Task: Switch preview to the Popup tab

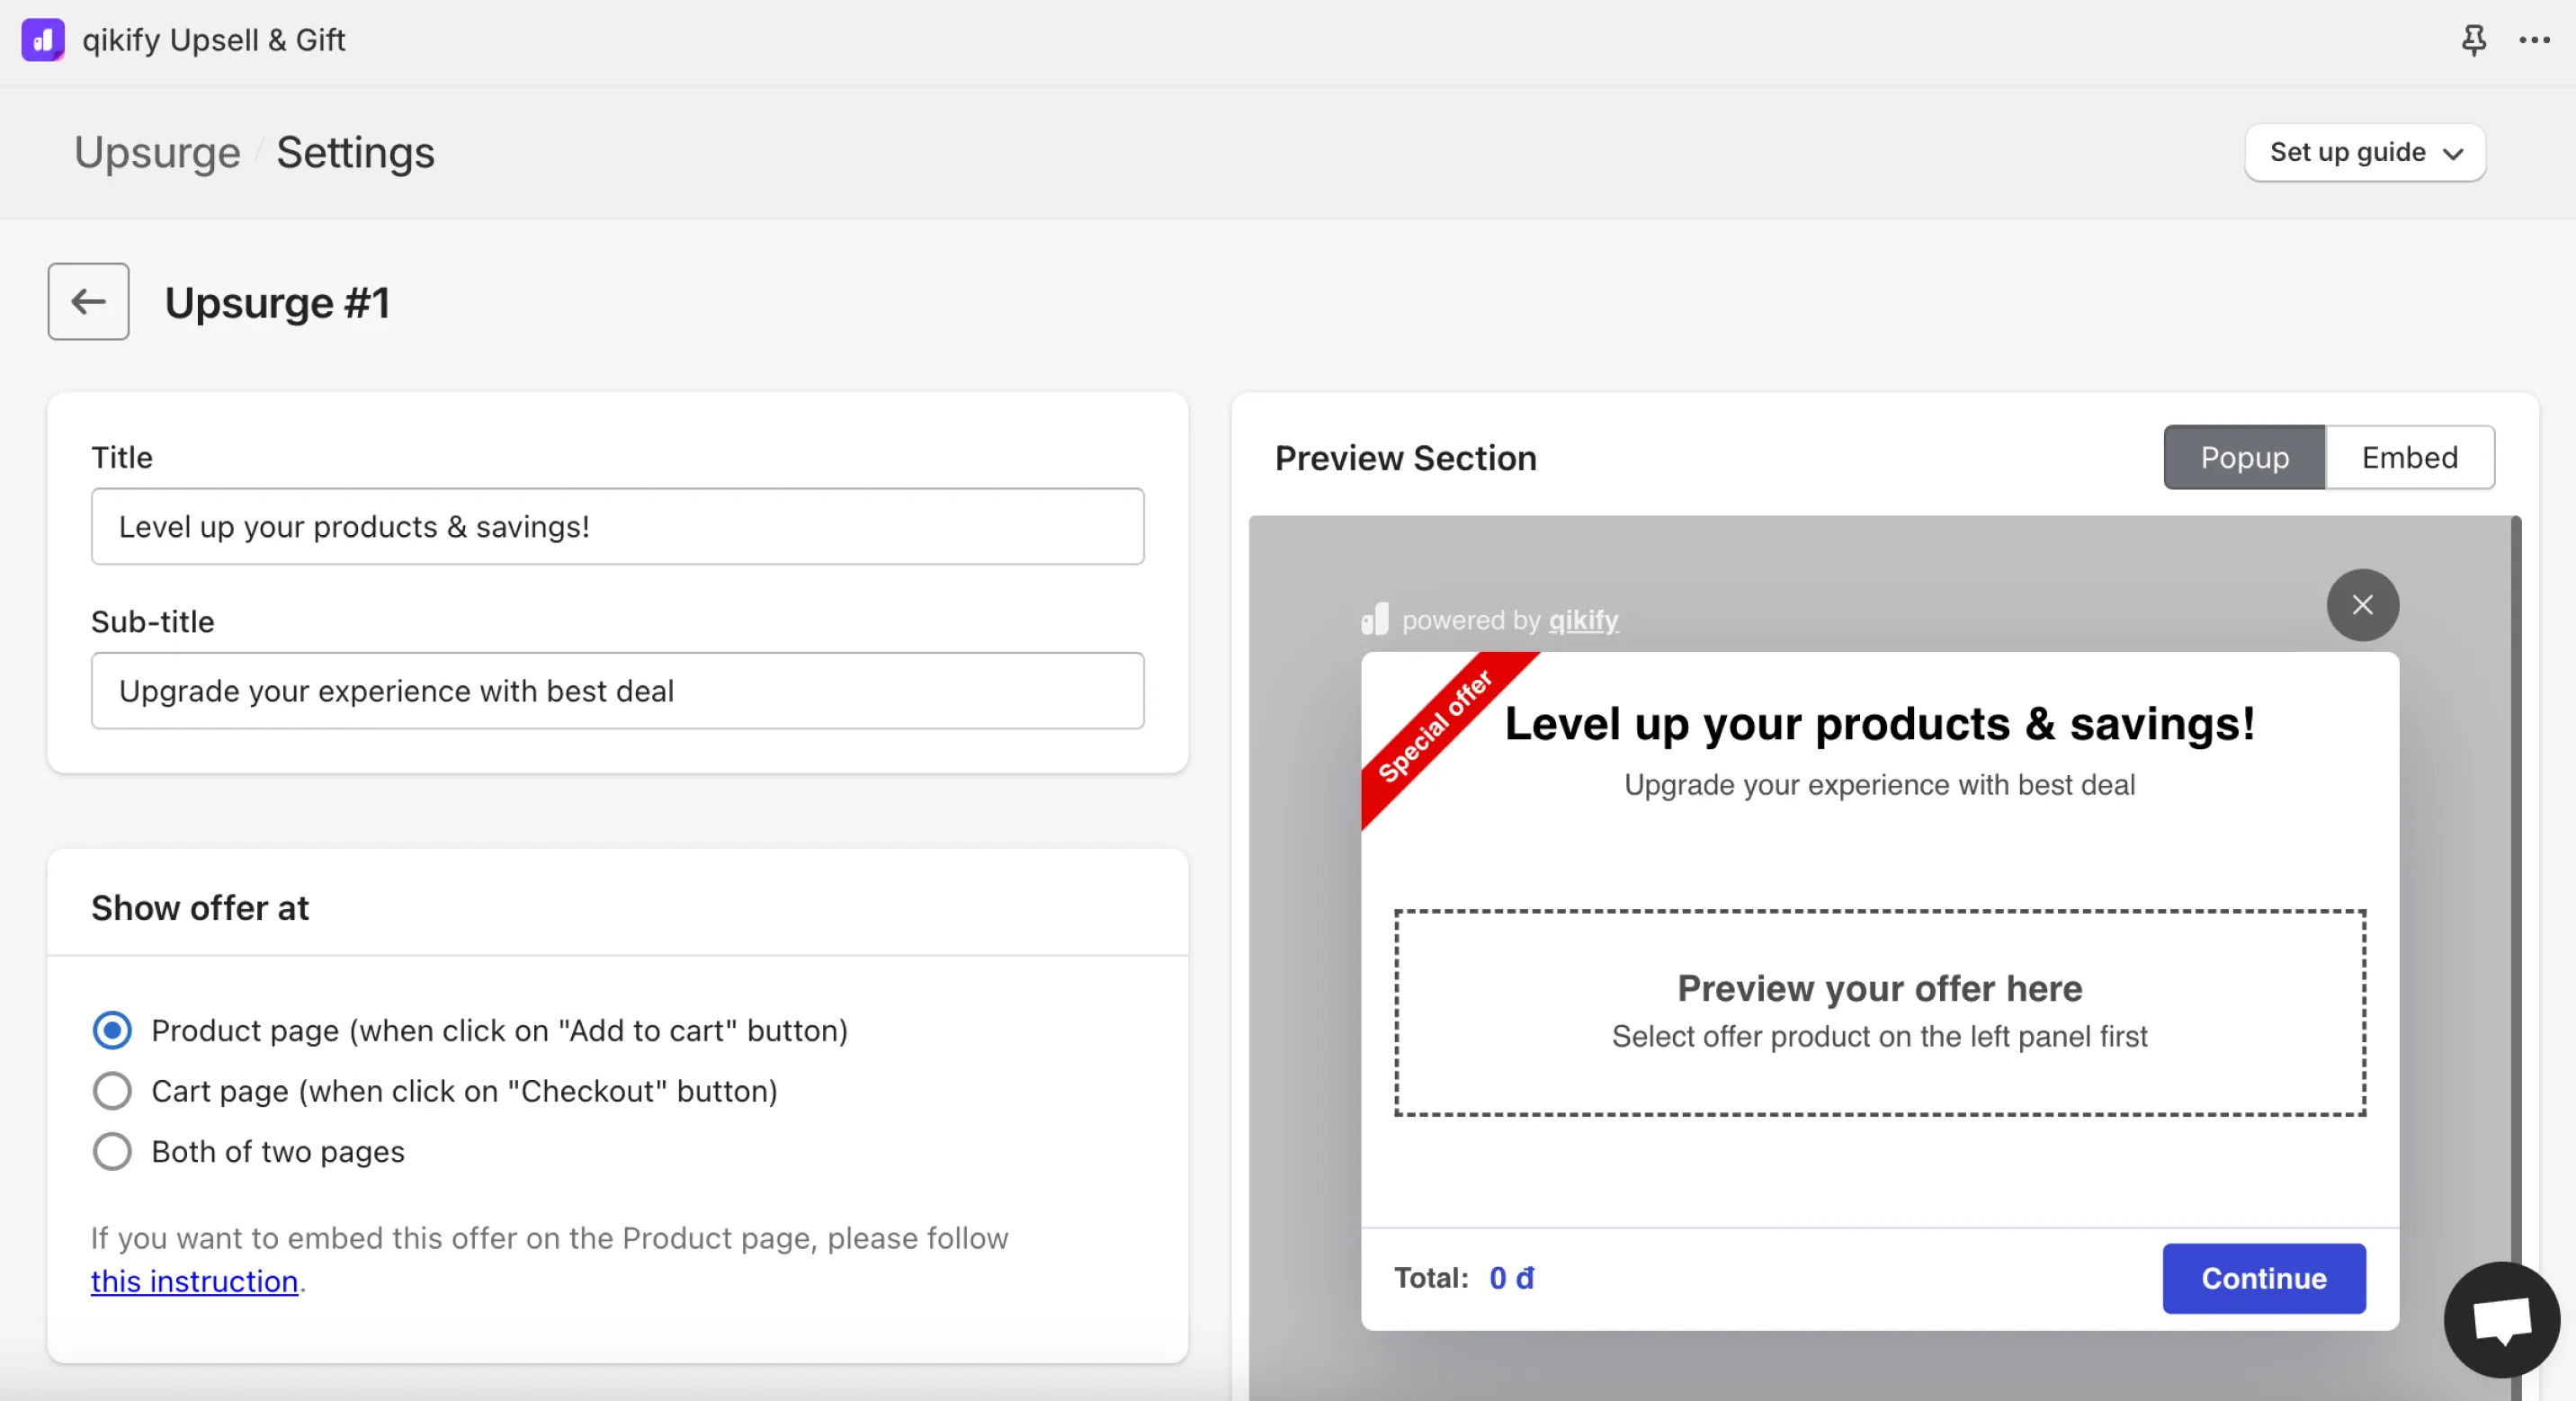Action: [x=2244, y=457]
